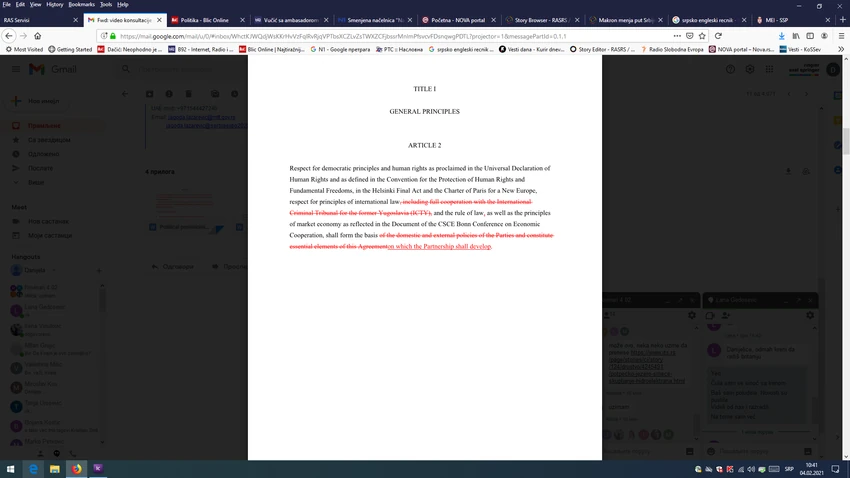Open the Firefox downloads arrow icon

pyautogui.click(x=781, y=36)
